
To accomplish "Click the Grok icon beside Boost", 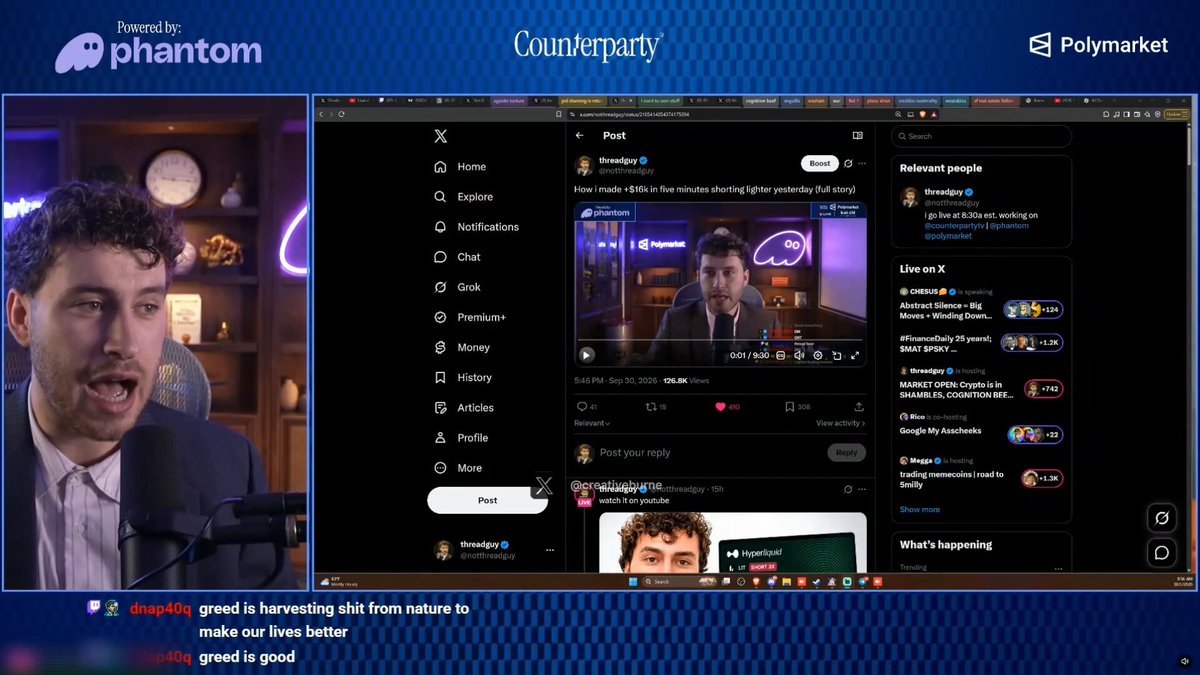I will 848,163.
